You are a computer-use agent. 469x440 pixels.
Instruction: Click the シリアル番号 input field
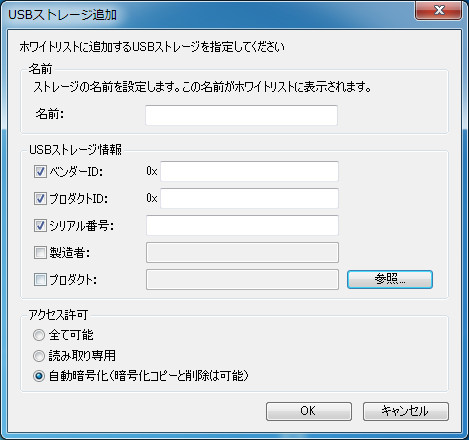click(x=242, y=225)
